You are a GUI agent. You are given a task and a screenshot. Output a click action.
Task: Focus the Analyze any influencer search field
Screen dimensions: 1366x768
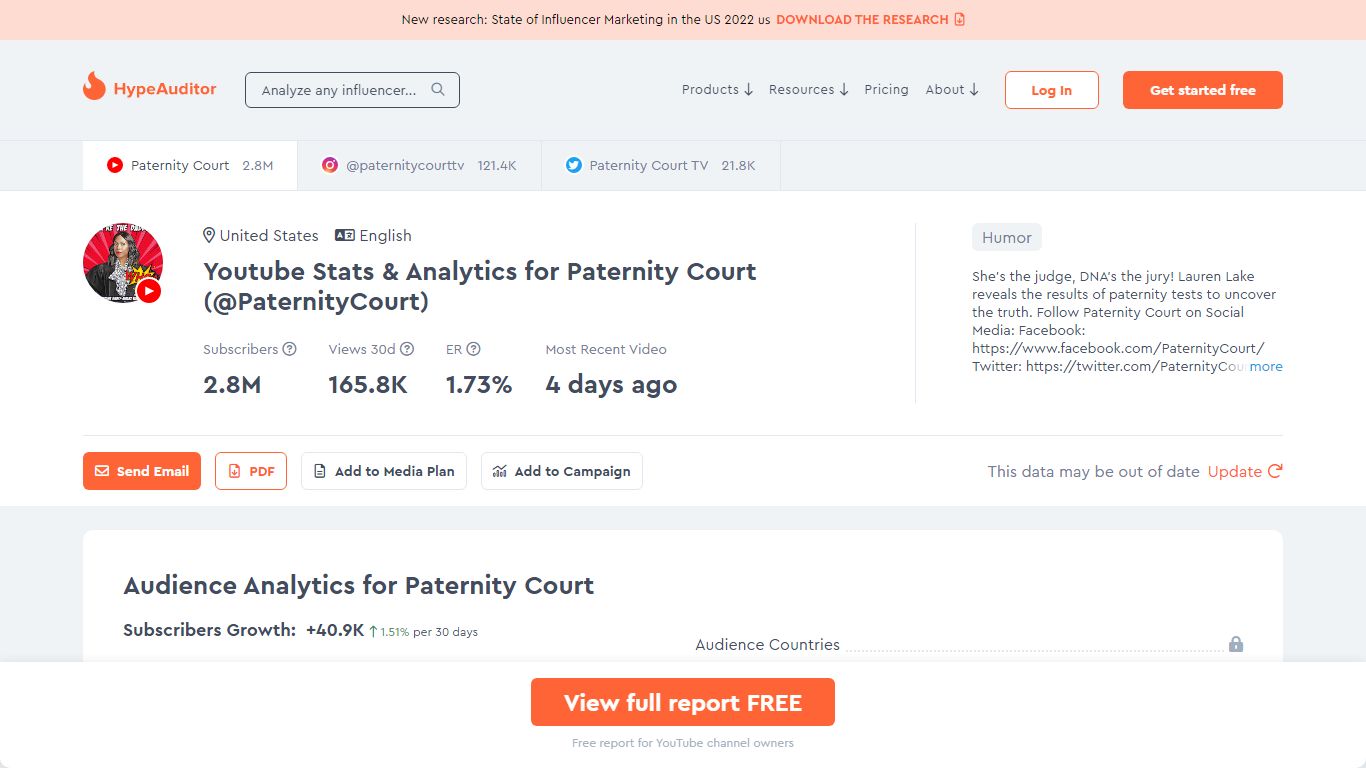[x=352, y=90]
